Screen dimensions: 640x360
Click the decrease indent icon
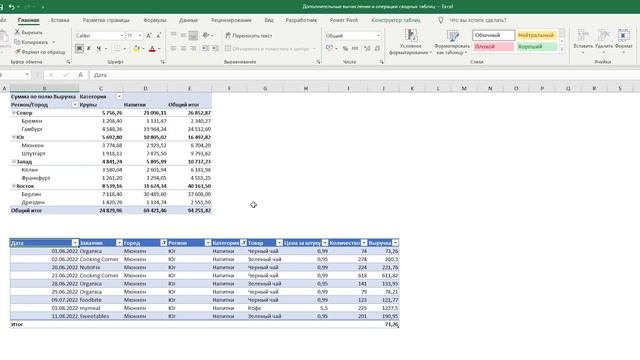pyautogui.click(x=205, y=49)
